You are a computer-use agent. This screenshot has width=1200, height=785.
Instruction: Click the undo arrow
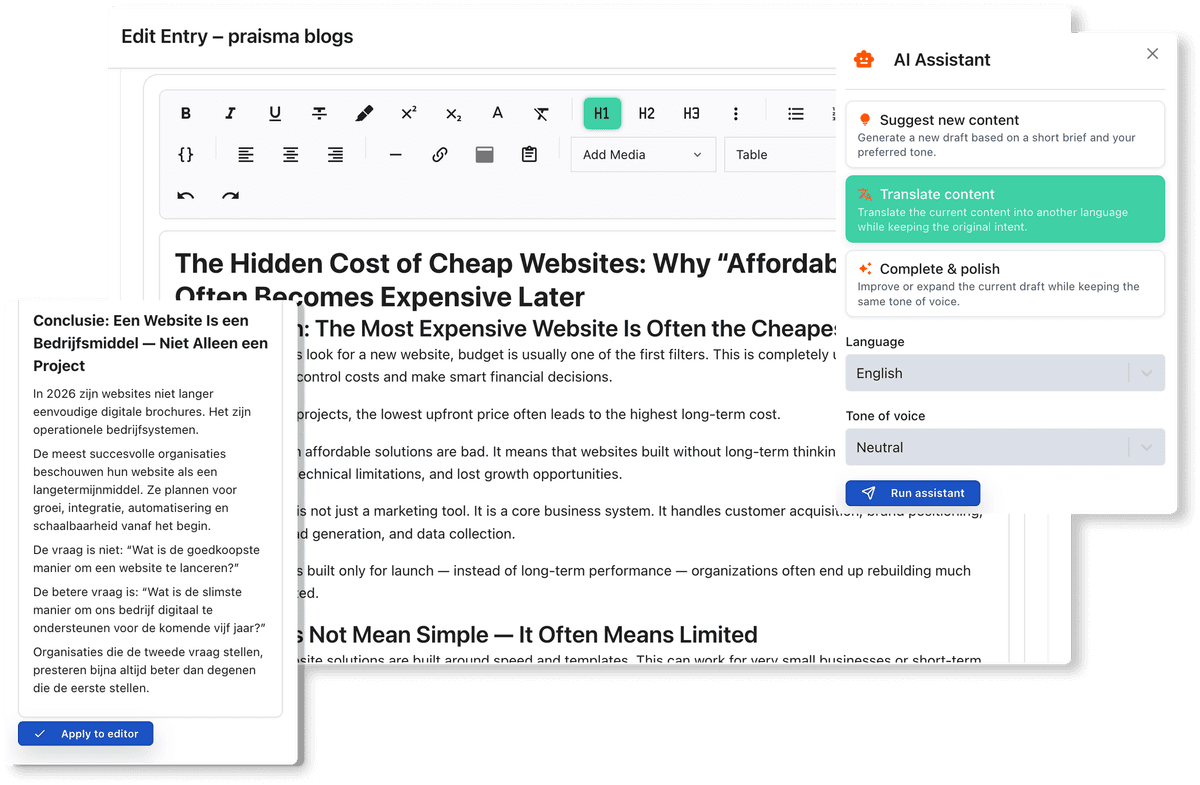point(186,196)
